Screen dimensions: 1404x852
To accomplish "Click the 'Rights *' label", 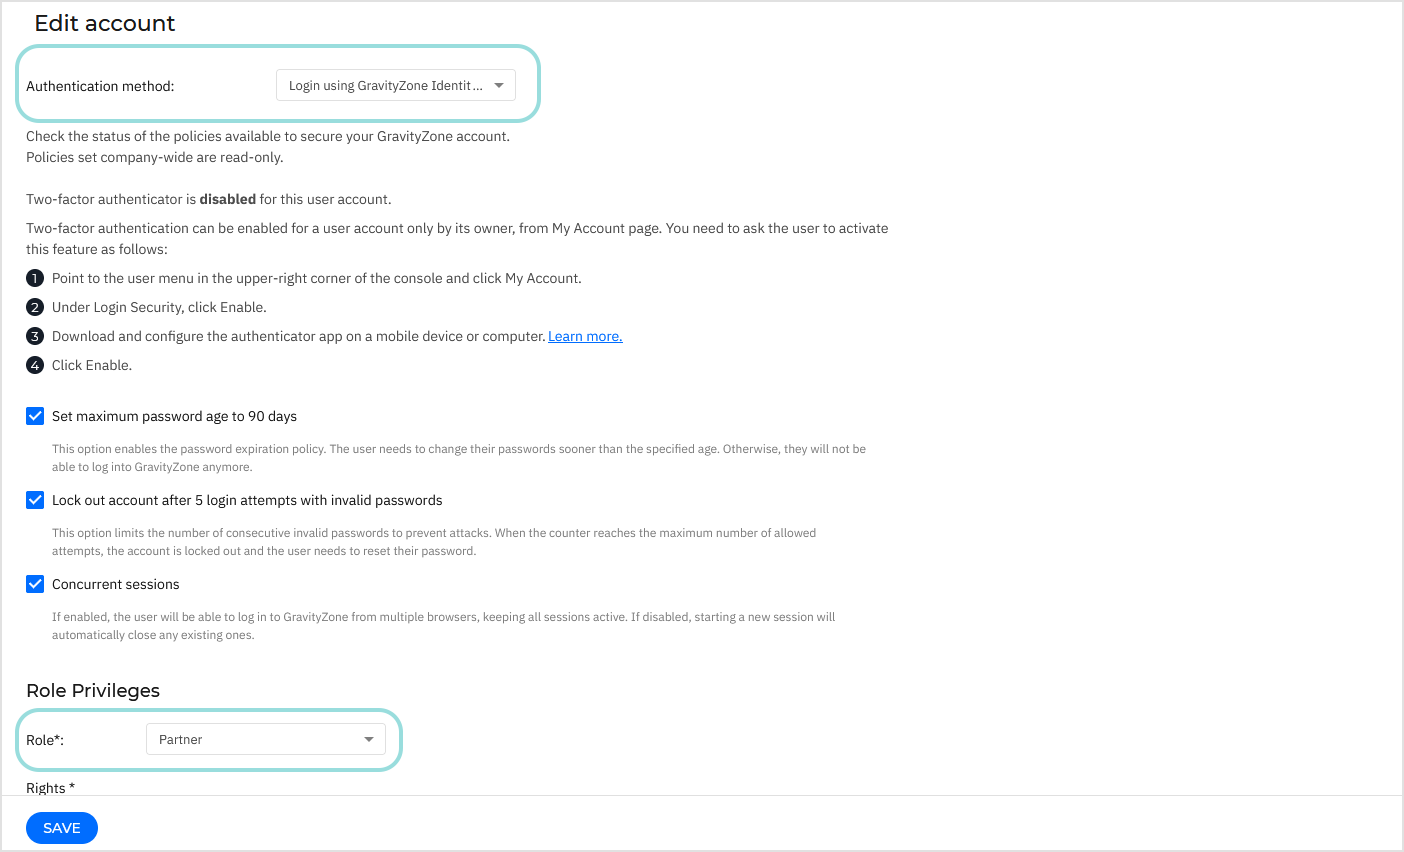I will tap(50, 787).
